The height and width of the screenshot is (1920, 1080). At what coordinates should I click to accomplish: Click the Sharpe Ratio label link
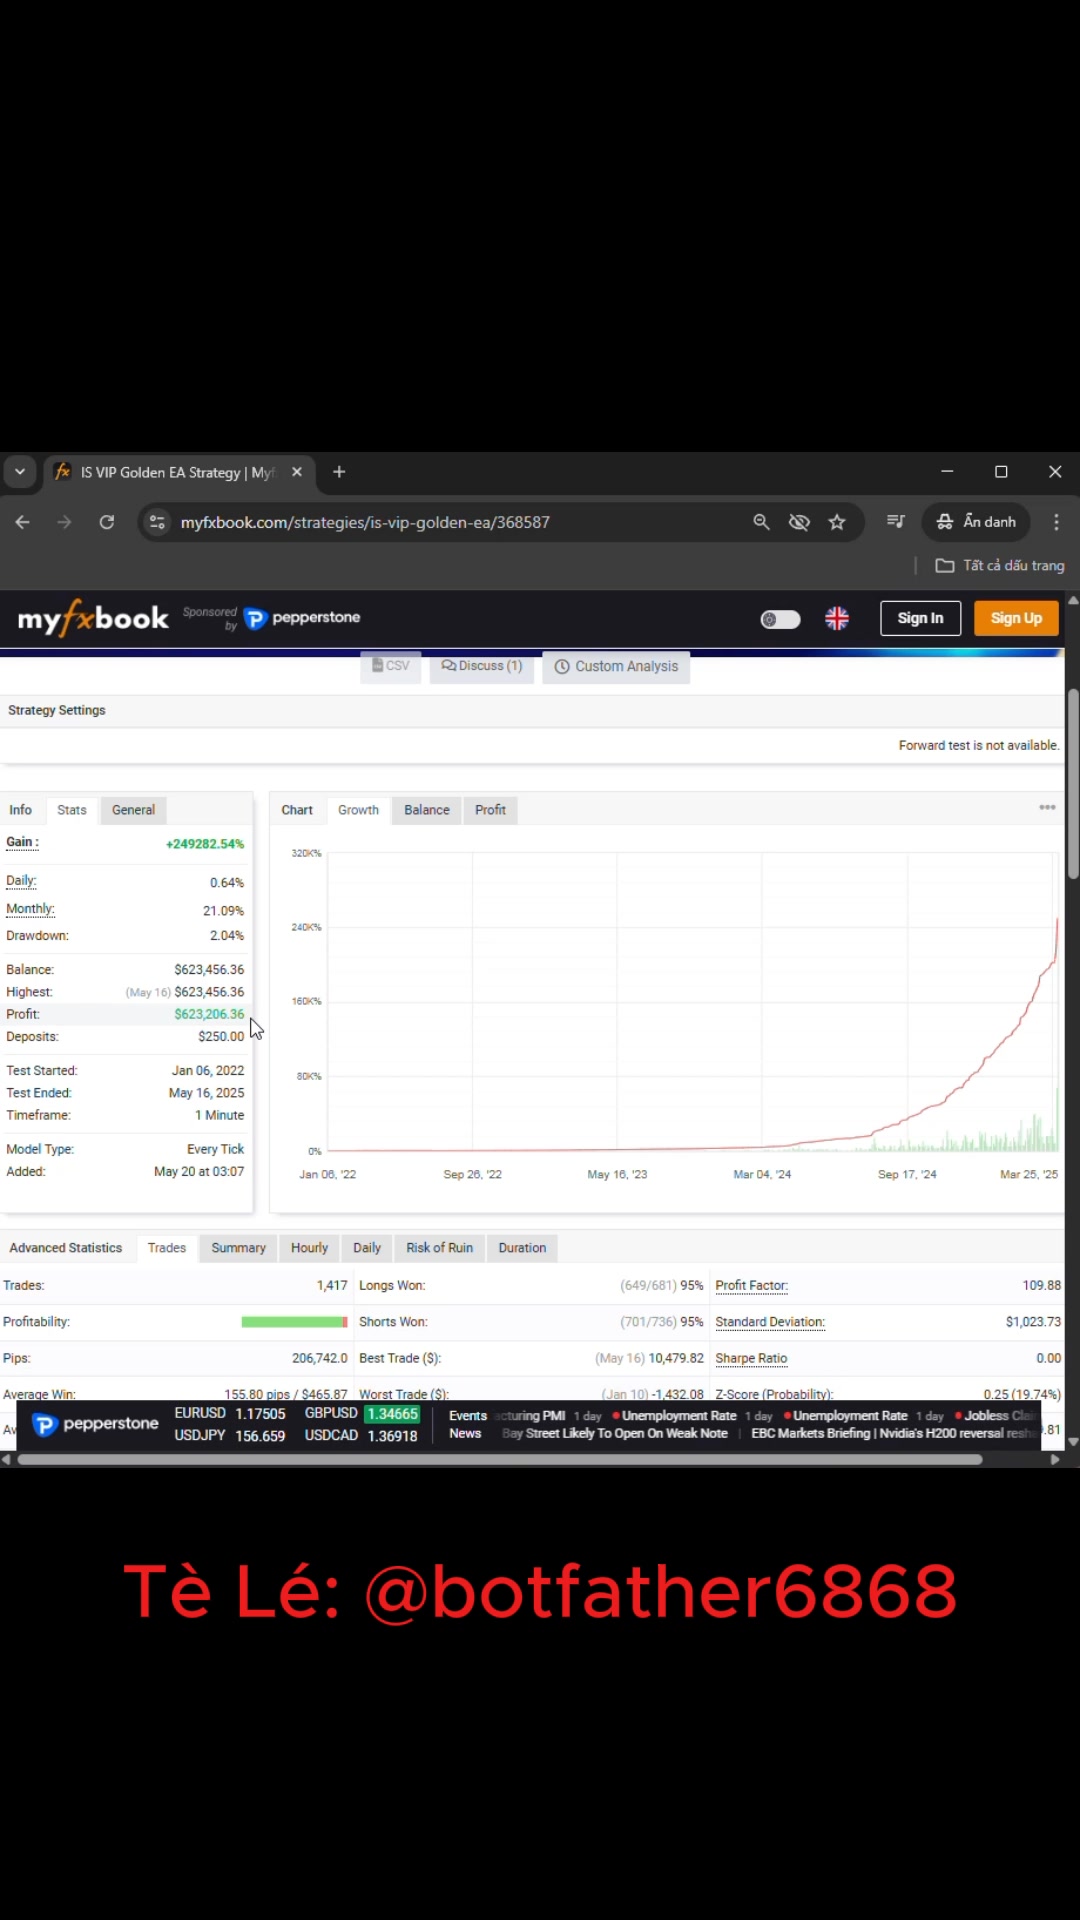pos(751,1358)
